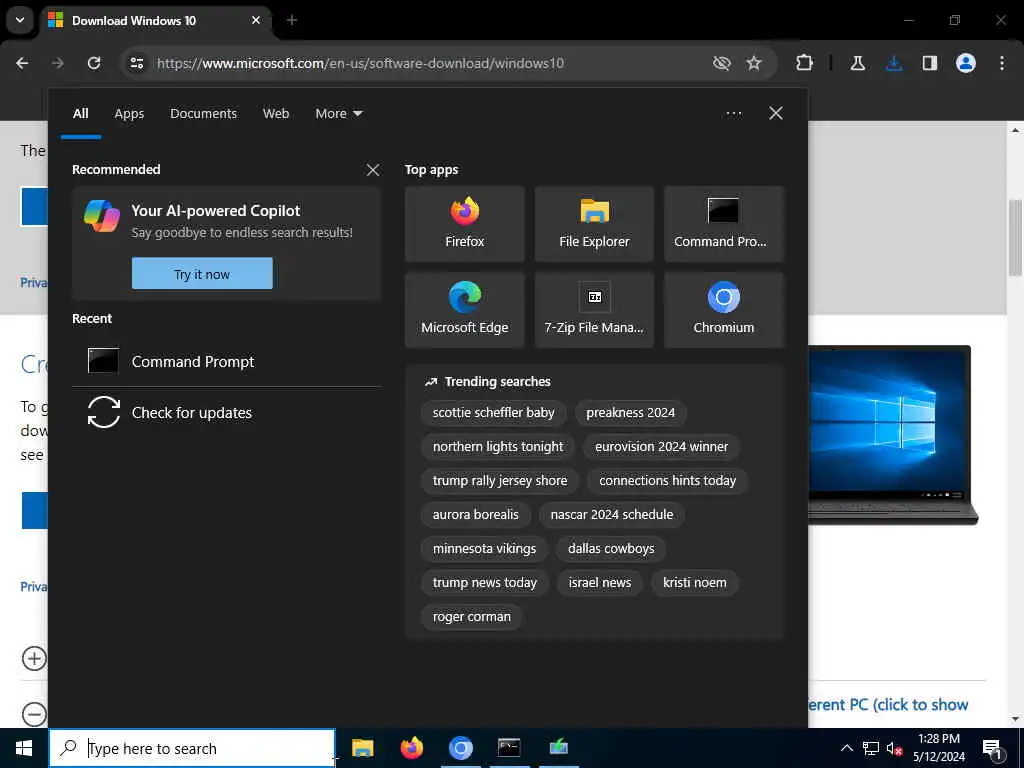Go back in the browser
This screenshot has width=1024, height=768.
[x=22, y=63]
